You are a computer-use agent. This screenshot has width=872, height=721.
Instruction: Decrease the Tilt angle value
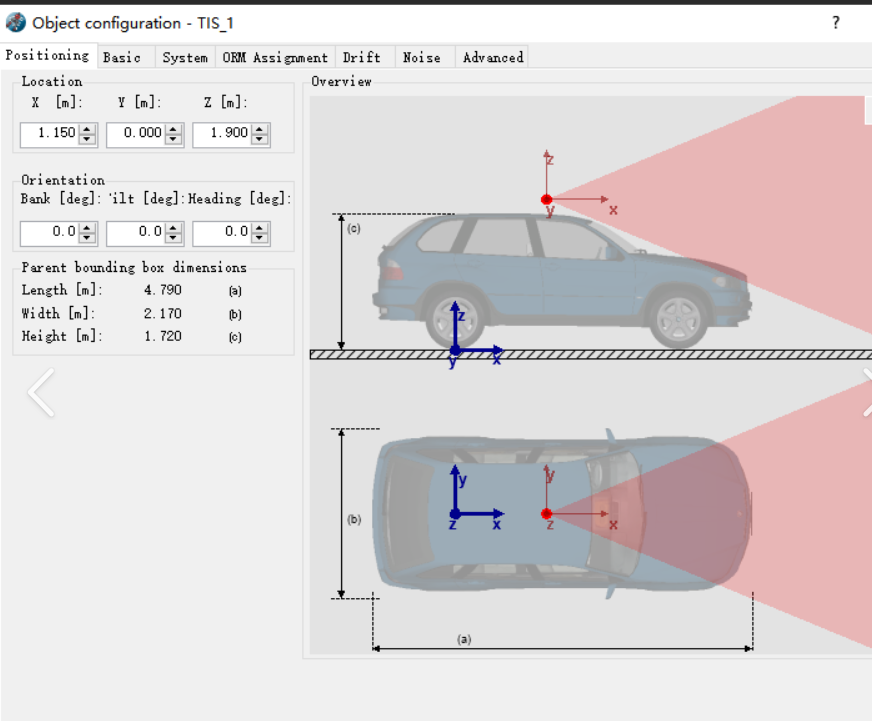pyautogui.click(x=174, y=238)
